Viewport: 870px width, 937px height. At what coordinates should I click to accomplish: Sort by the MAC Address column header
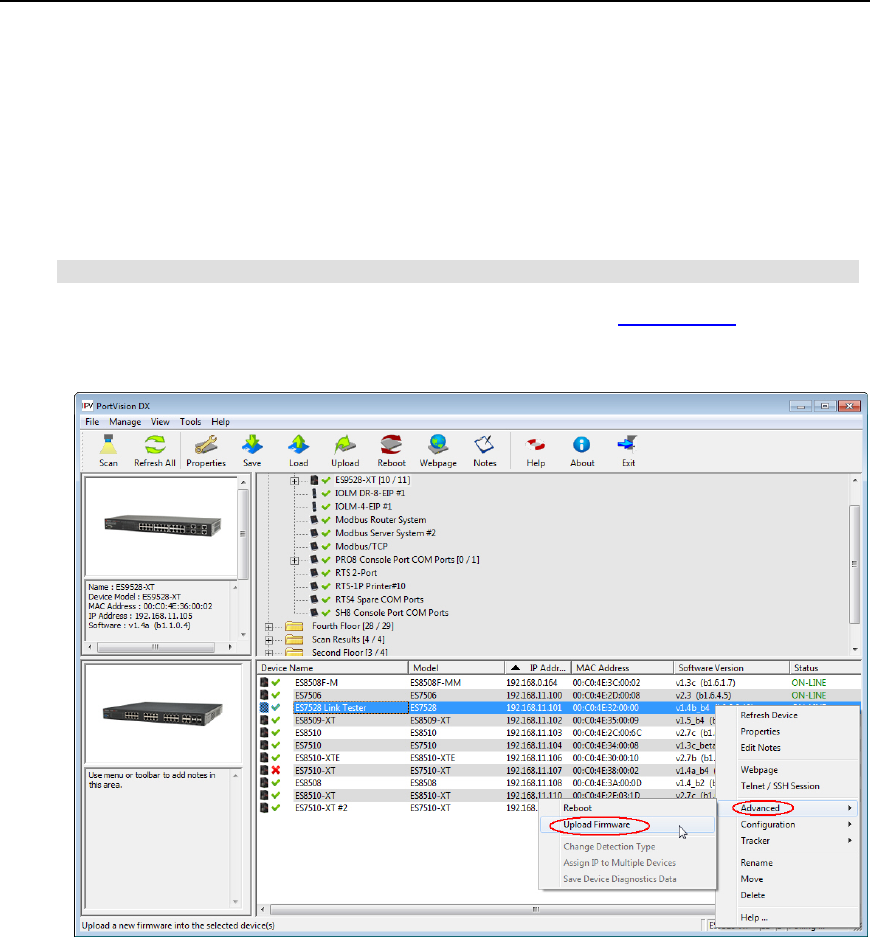tap(622, 668)
